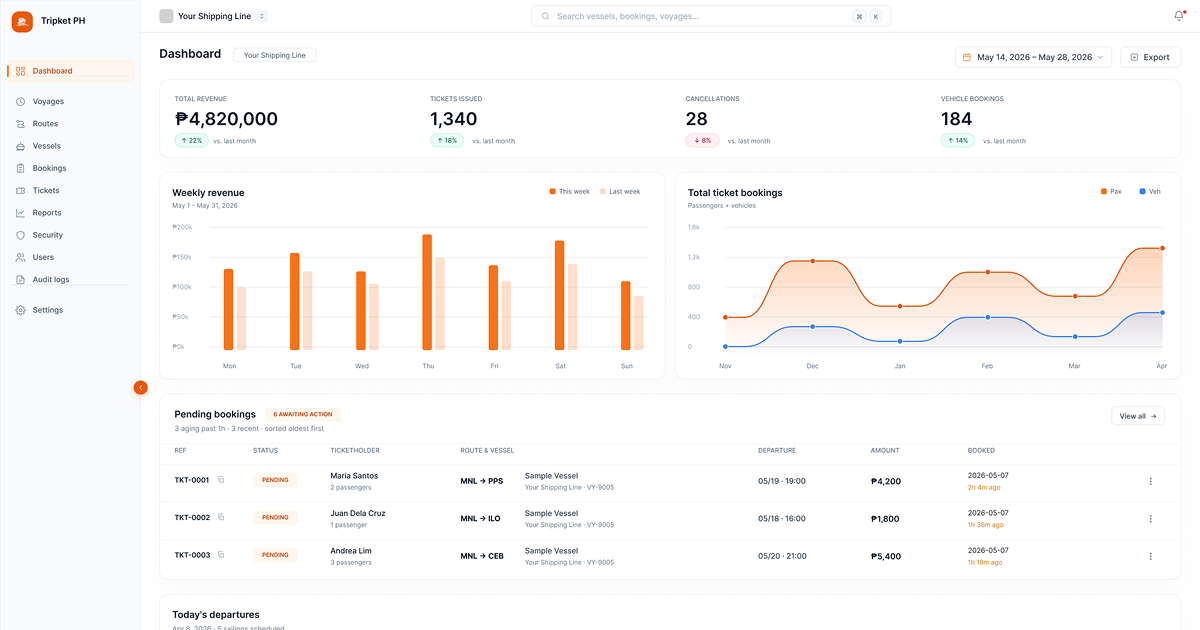This screenshot has height=630, width=1200.
Task: Copy reference TKT-0002 with copy icon
Action: (221, 517)
